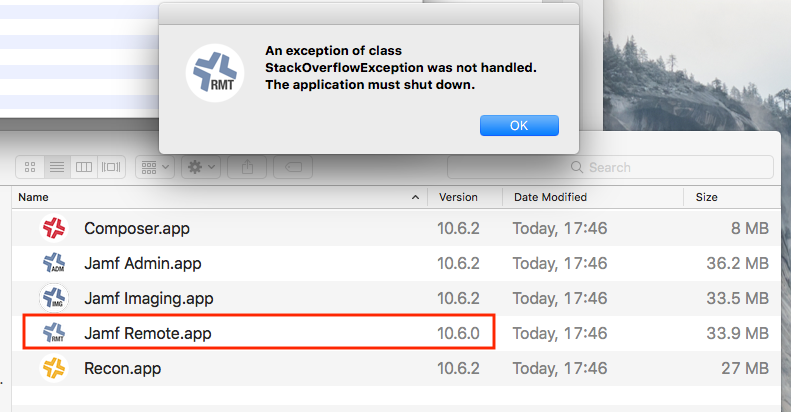Click version 10.6.2 of Jamf Admin.app

458,263
